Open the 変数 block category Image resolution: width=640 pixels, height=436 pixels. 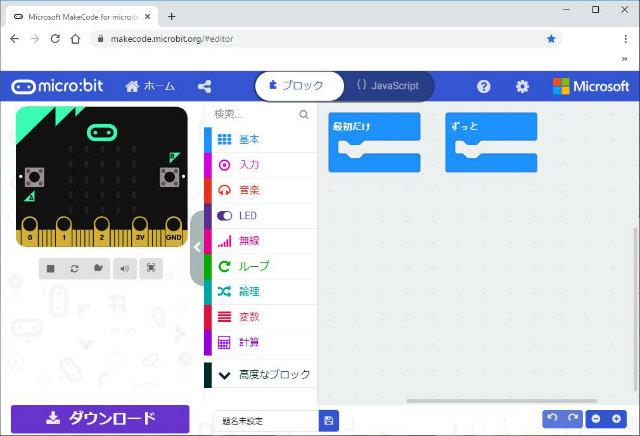coord(260,317)
